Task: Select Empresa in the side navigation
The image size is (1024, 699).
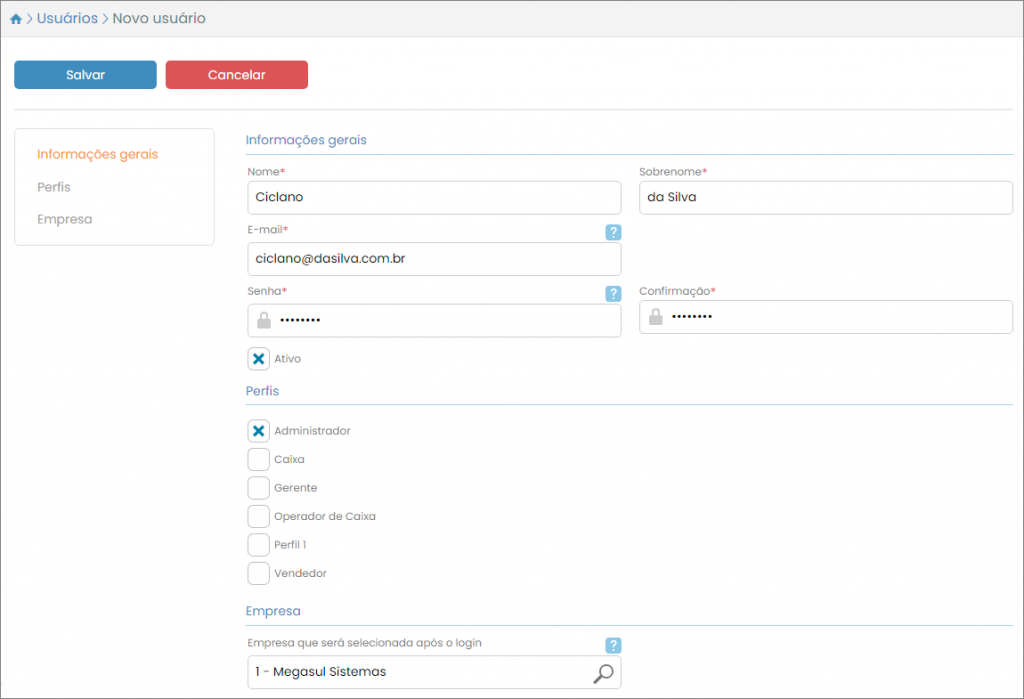Action: (x=64, y=219)
